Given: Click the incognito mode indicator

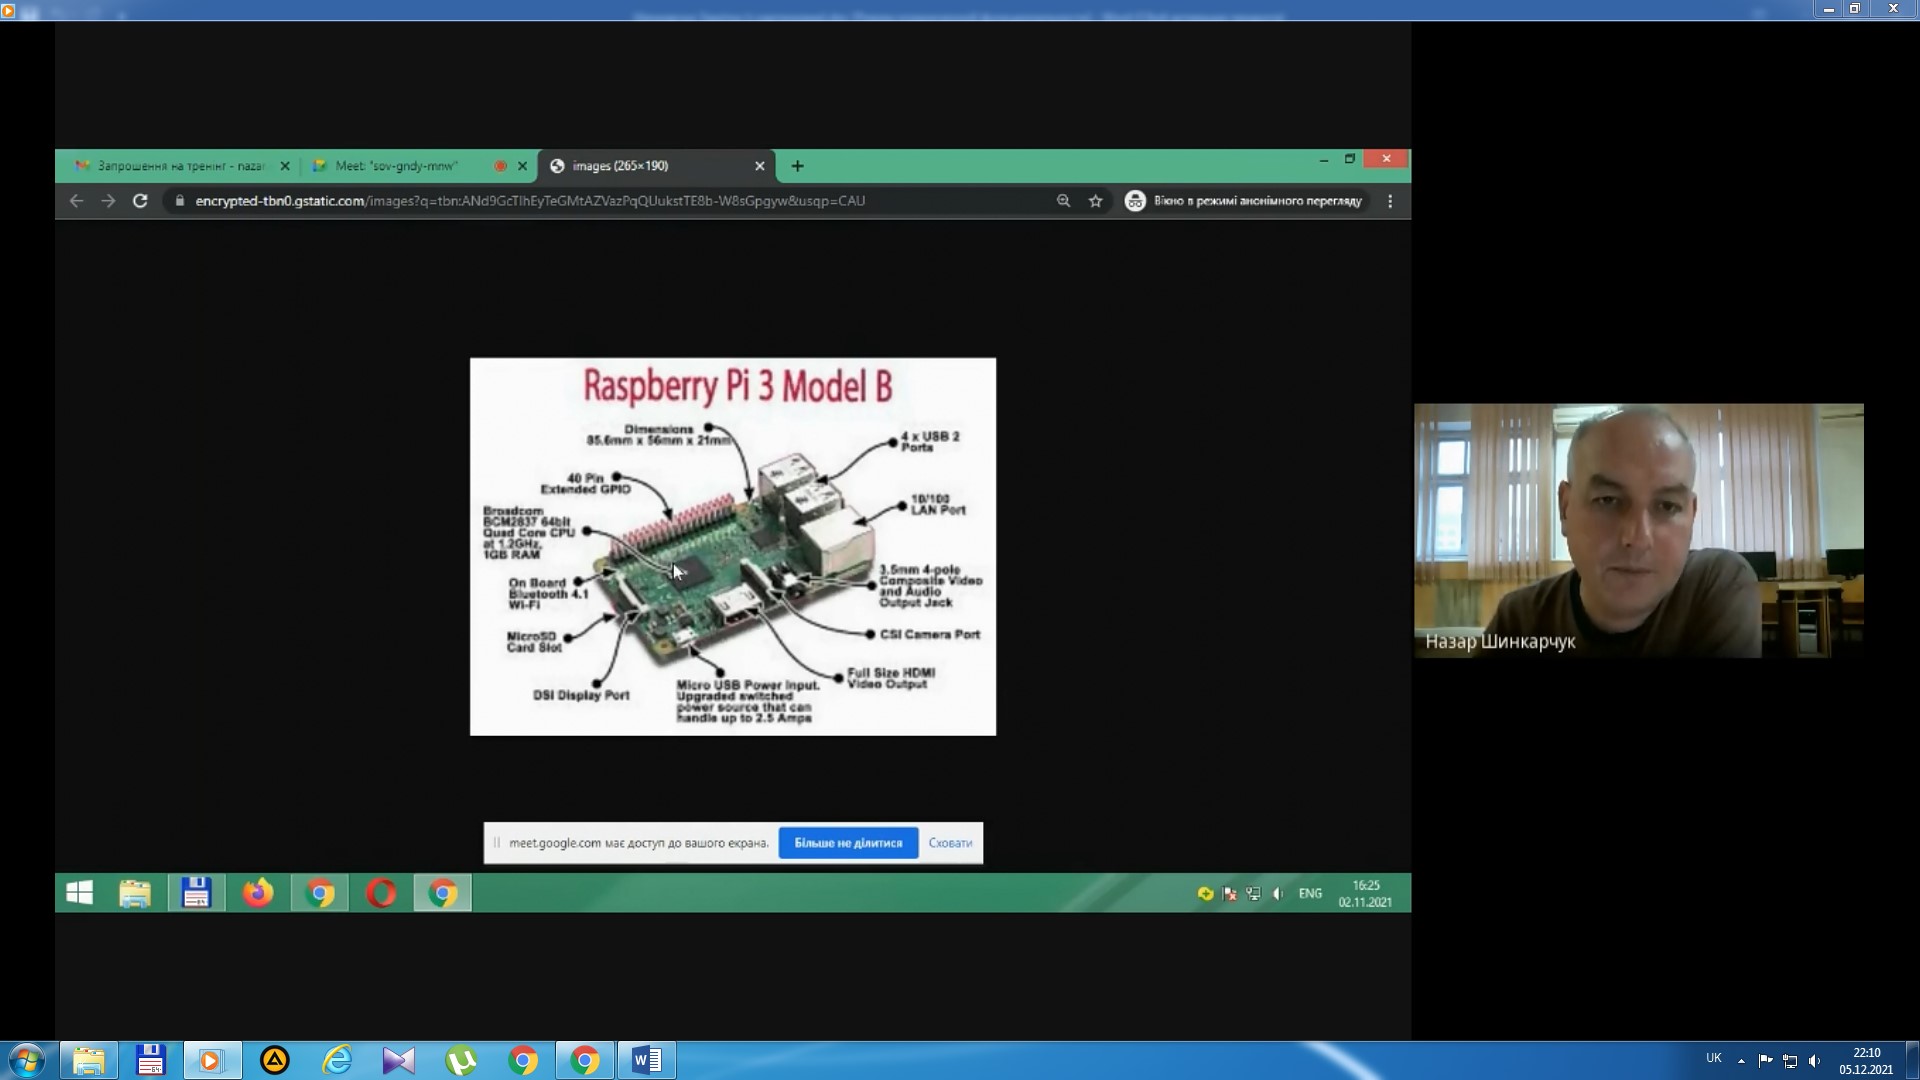Looking at the screenshot, I should 1244,201.
